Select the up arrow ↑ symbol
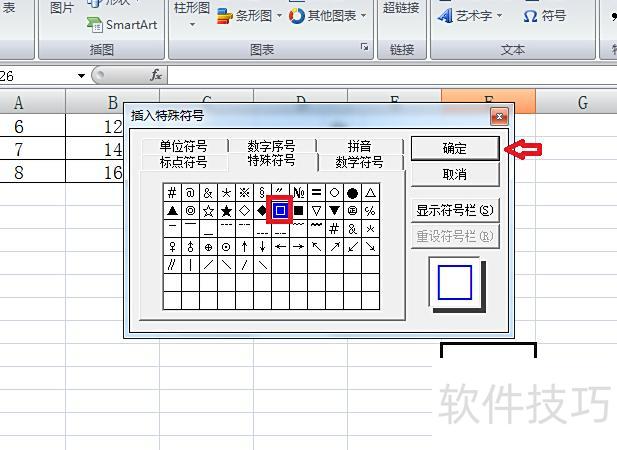This screenshot has height=450, width=617. [244, 247]
